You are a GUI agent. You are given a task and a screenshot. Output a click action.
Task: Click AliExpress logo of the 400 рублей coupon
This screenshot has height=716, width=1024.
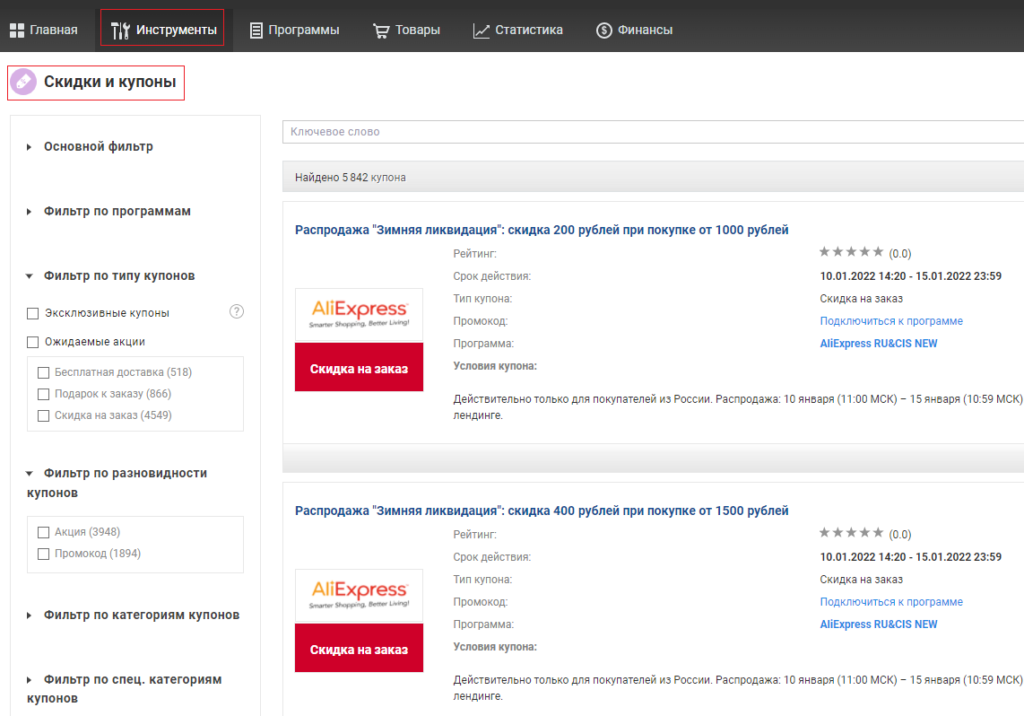[x=359, y=595]
